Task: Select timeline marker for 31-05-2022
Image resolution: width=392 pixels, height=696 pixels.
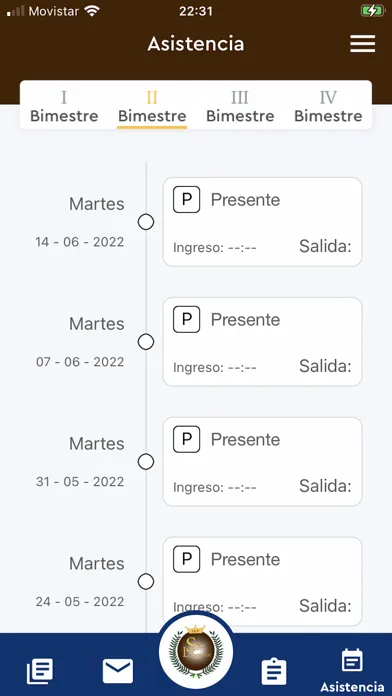Action: tap(146, 462)
